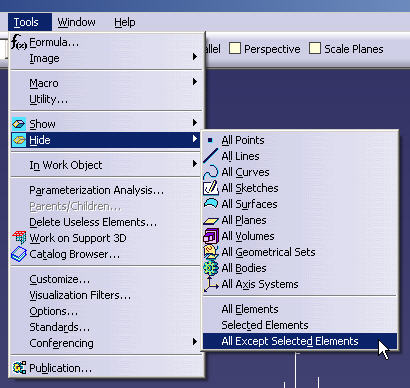410x388 pixels.
Task: Click the All Volumes label
Action: (248, 236)
